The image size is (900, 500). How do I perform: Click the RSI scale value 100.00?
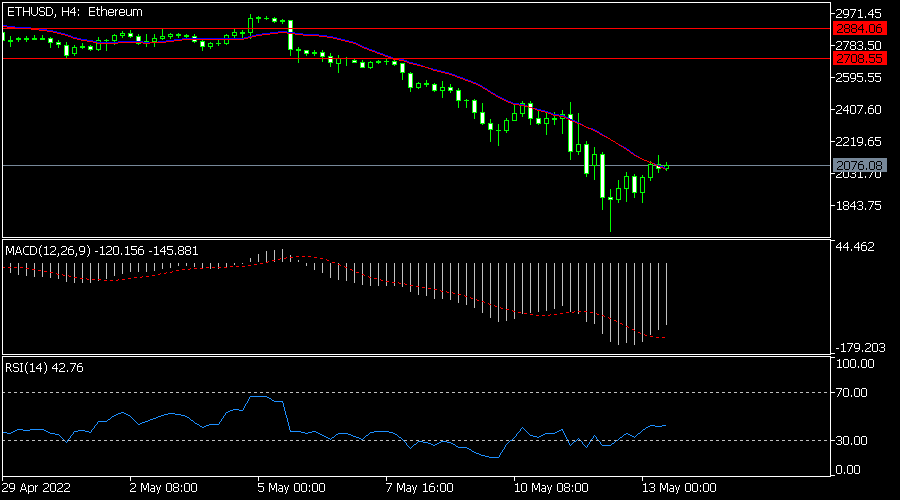pos(855,364)
